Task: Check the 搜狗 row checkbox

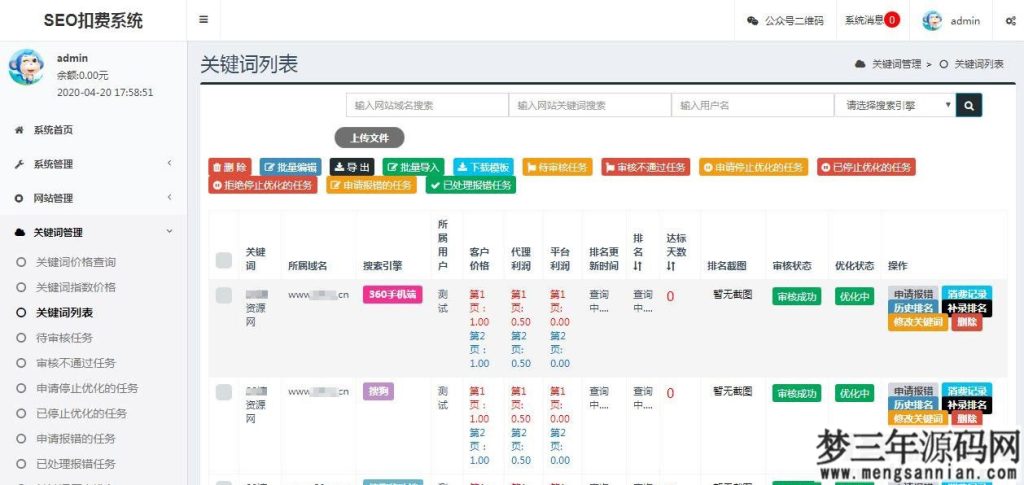Action: tap(224, 392)
